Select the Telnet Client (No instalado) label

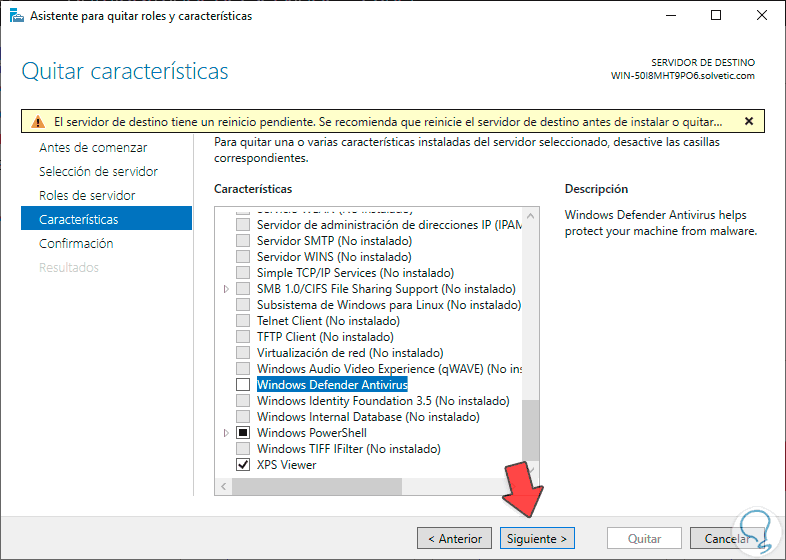coord(328,321)
